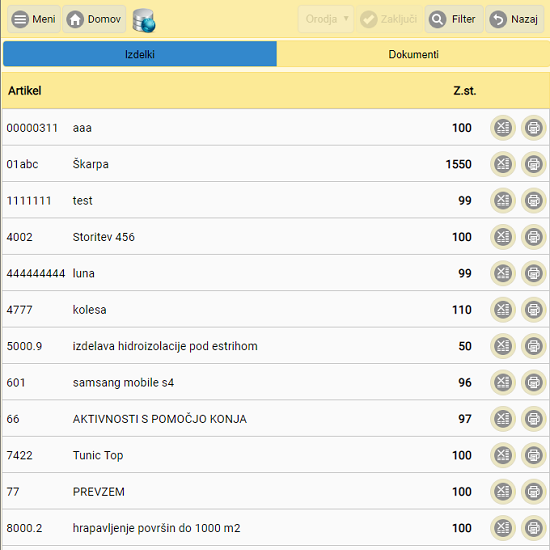Image resolution: width=550 pixels, height=550 pixels.
Task: Click the database sync globe icon
Action: tap(144, 20)
